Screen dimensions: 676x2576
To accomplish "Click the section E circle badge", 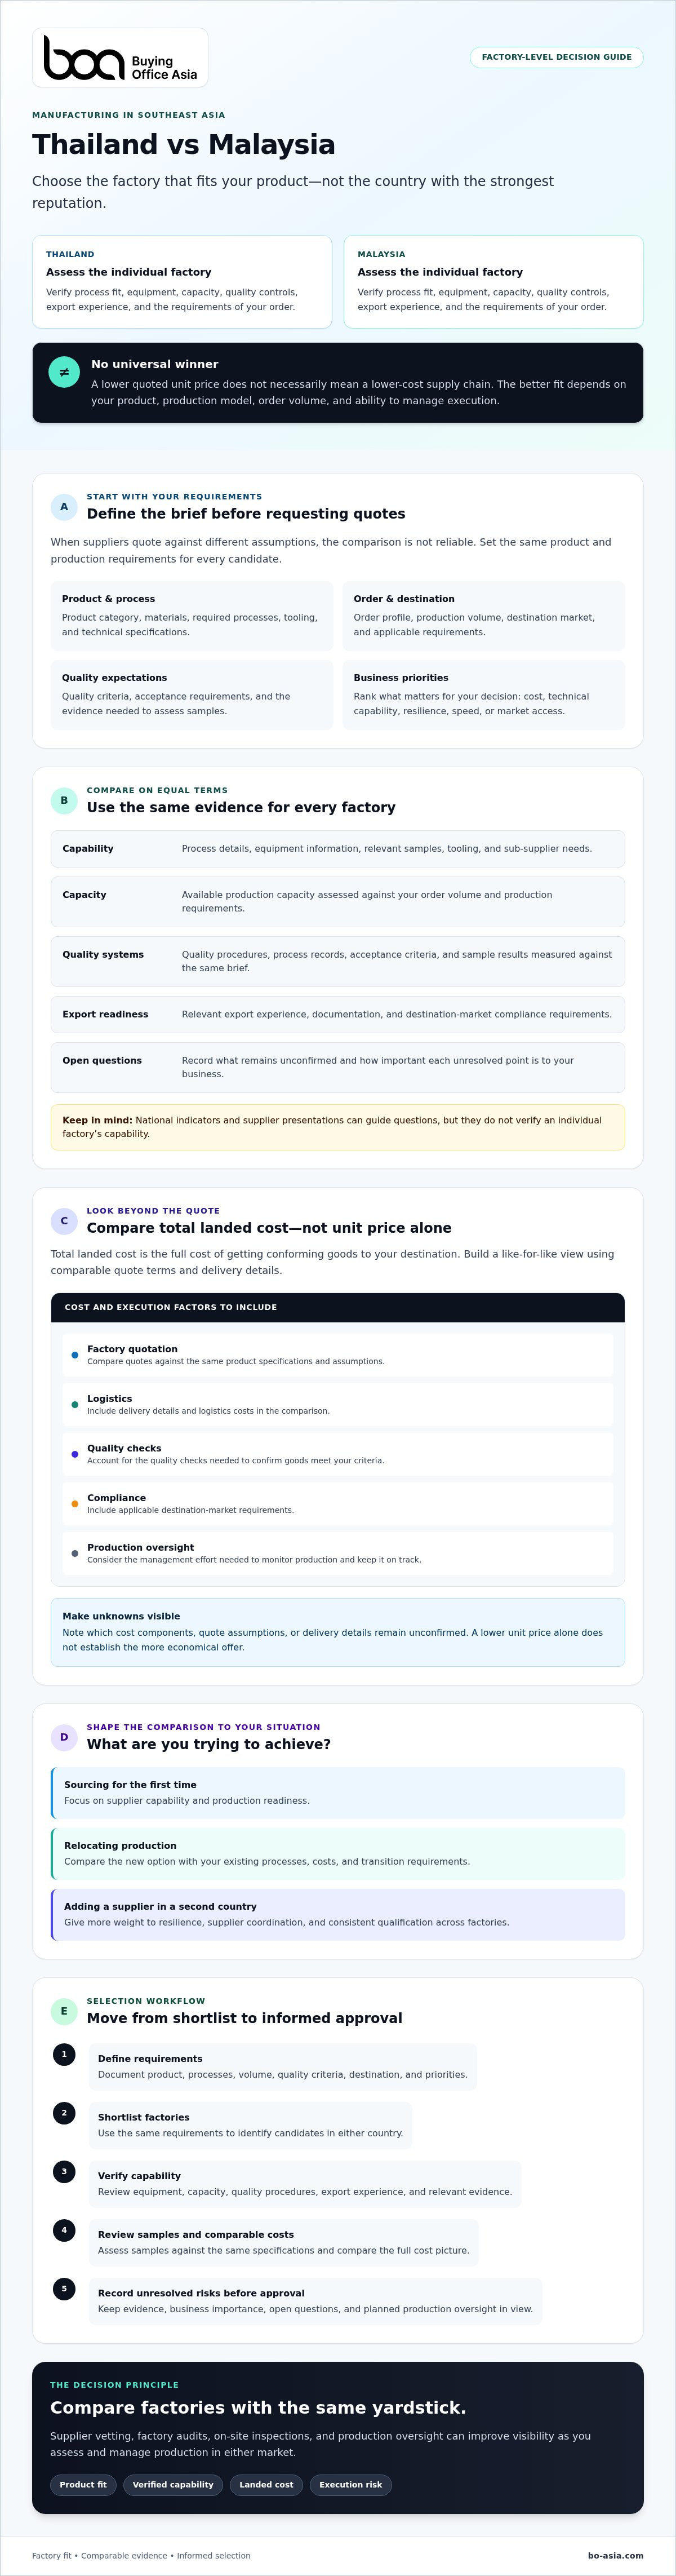I will click(x=64, y=2011).
